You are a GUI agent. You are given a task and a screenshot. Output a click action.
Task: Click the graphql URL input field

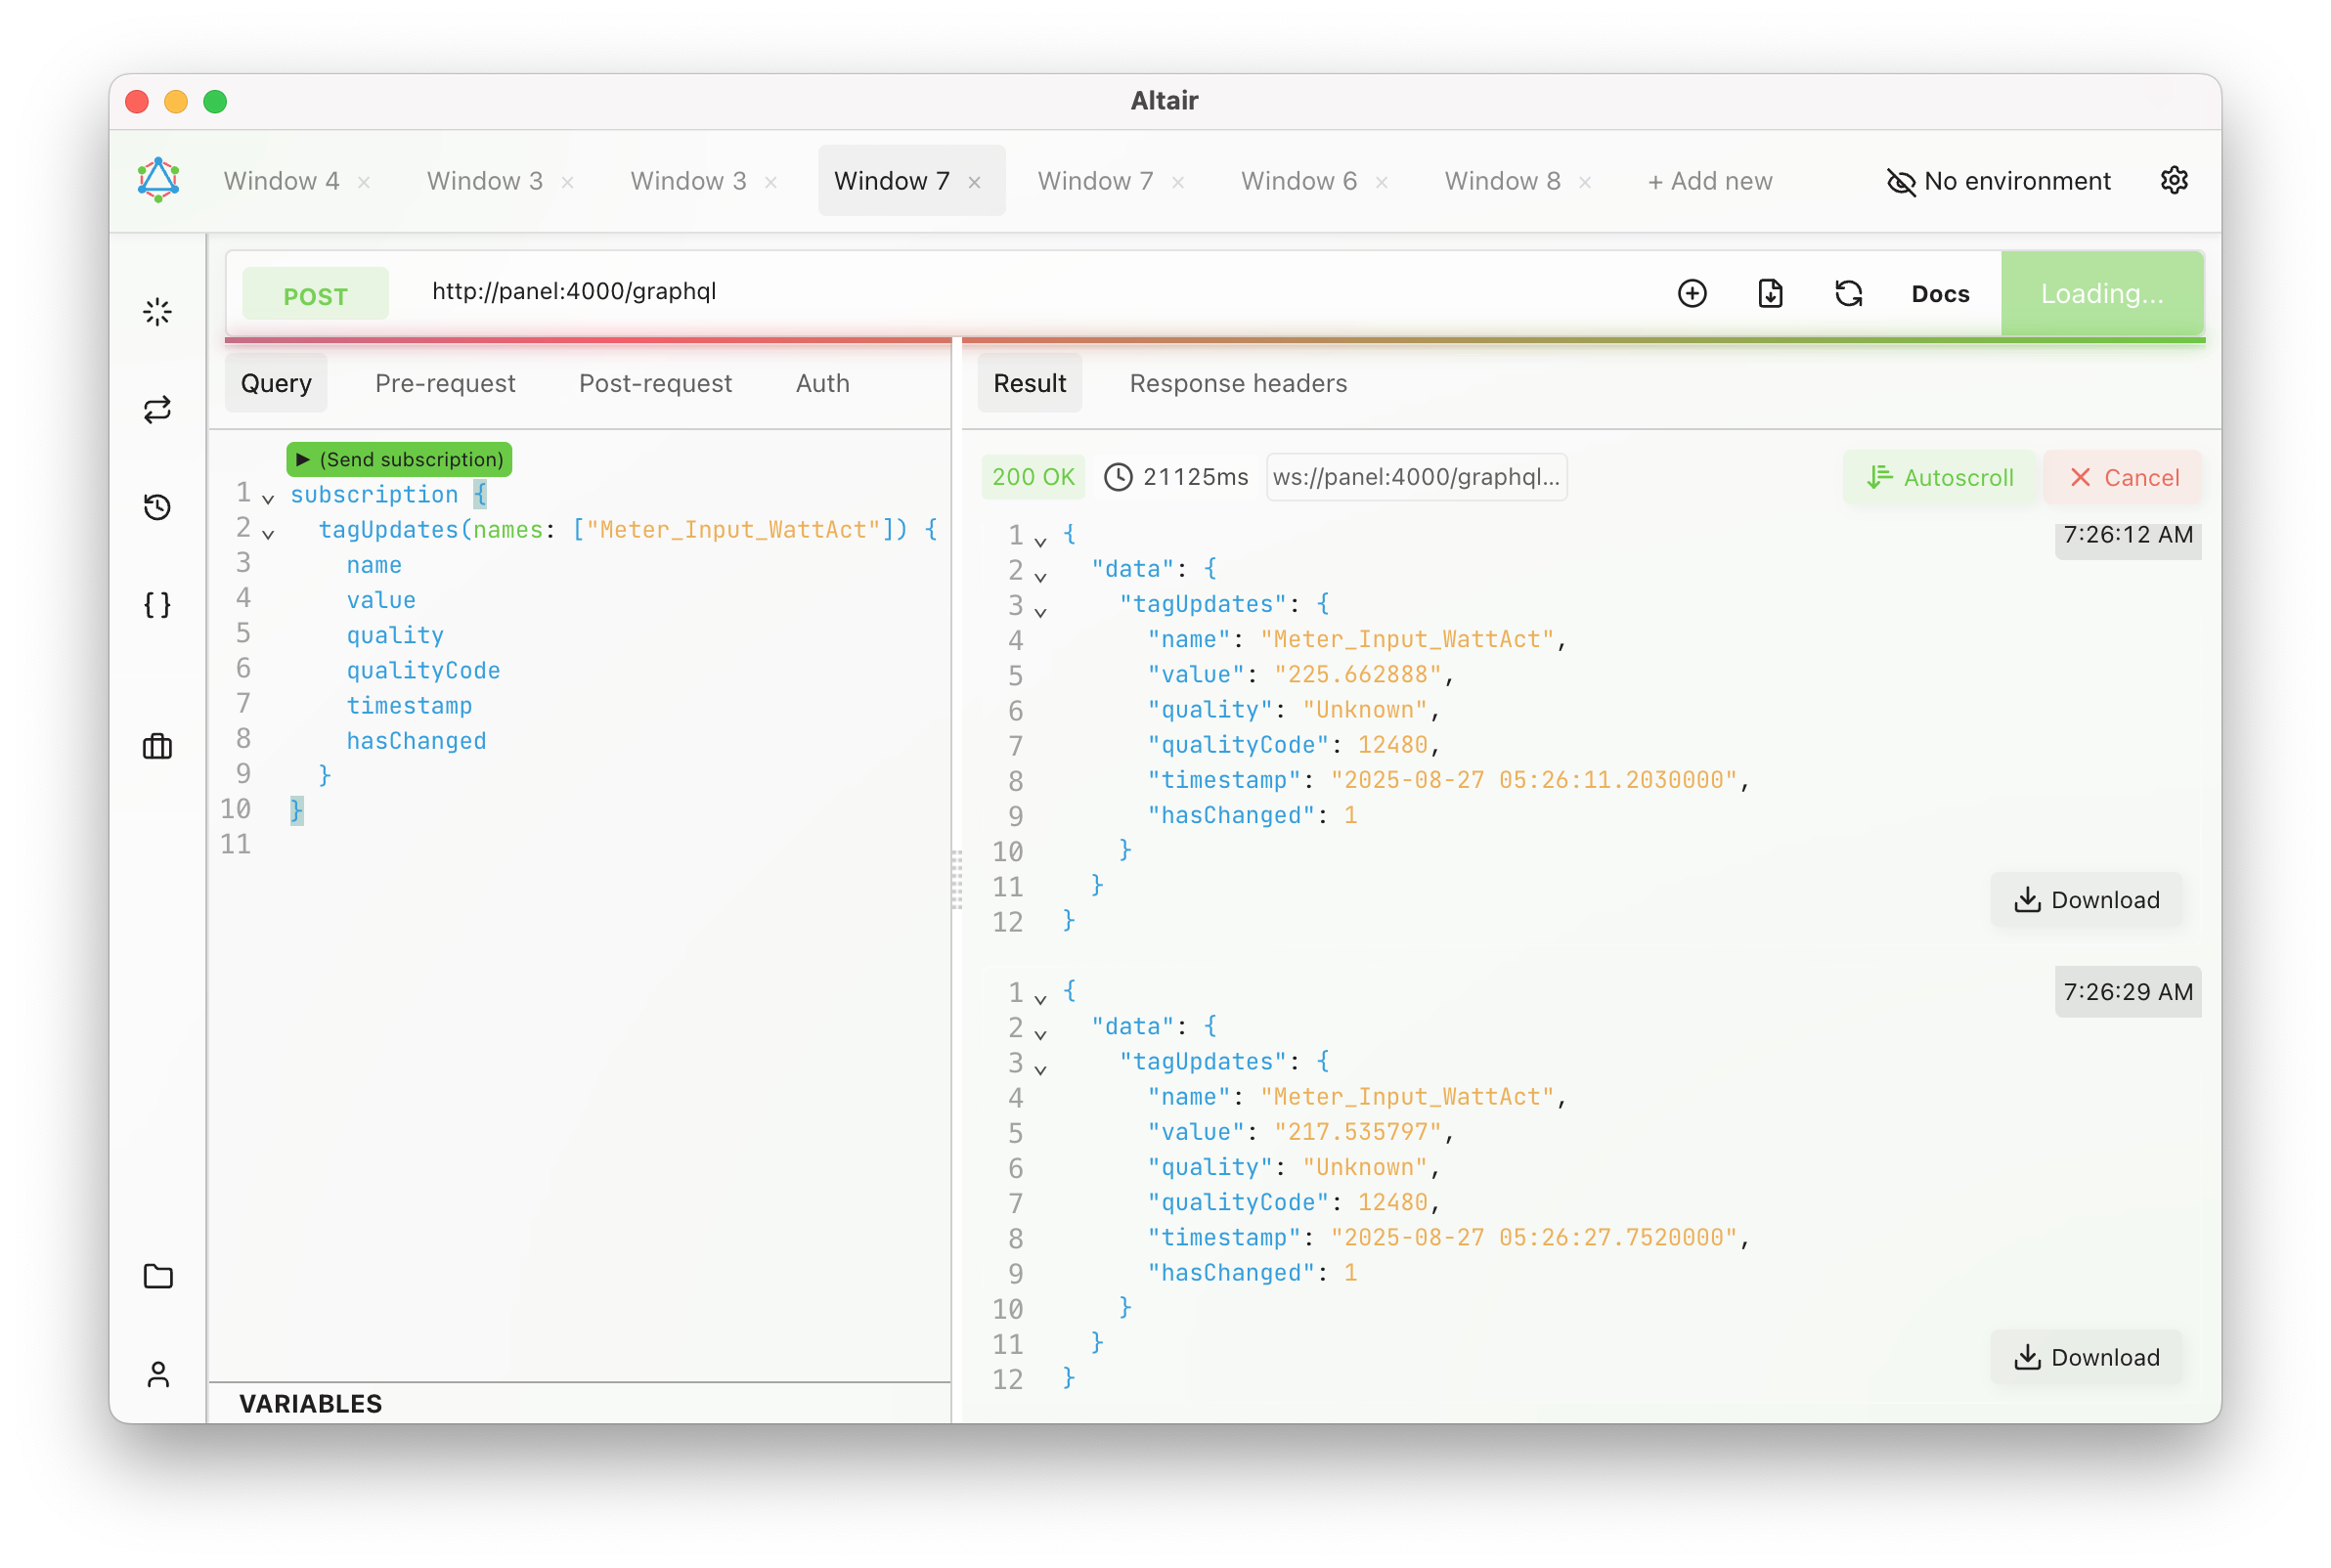[x=700, y=292]
